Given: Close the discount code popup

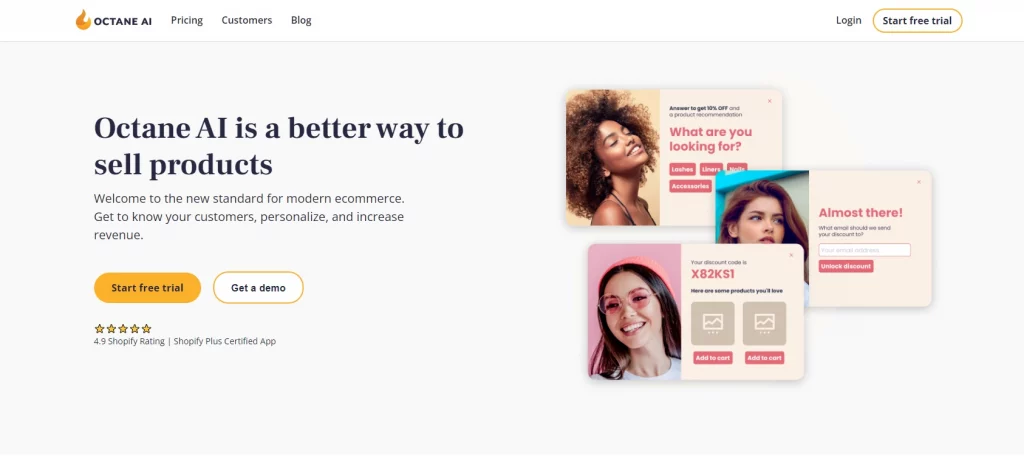Looking at the screenshot, I should 791,255.
